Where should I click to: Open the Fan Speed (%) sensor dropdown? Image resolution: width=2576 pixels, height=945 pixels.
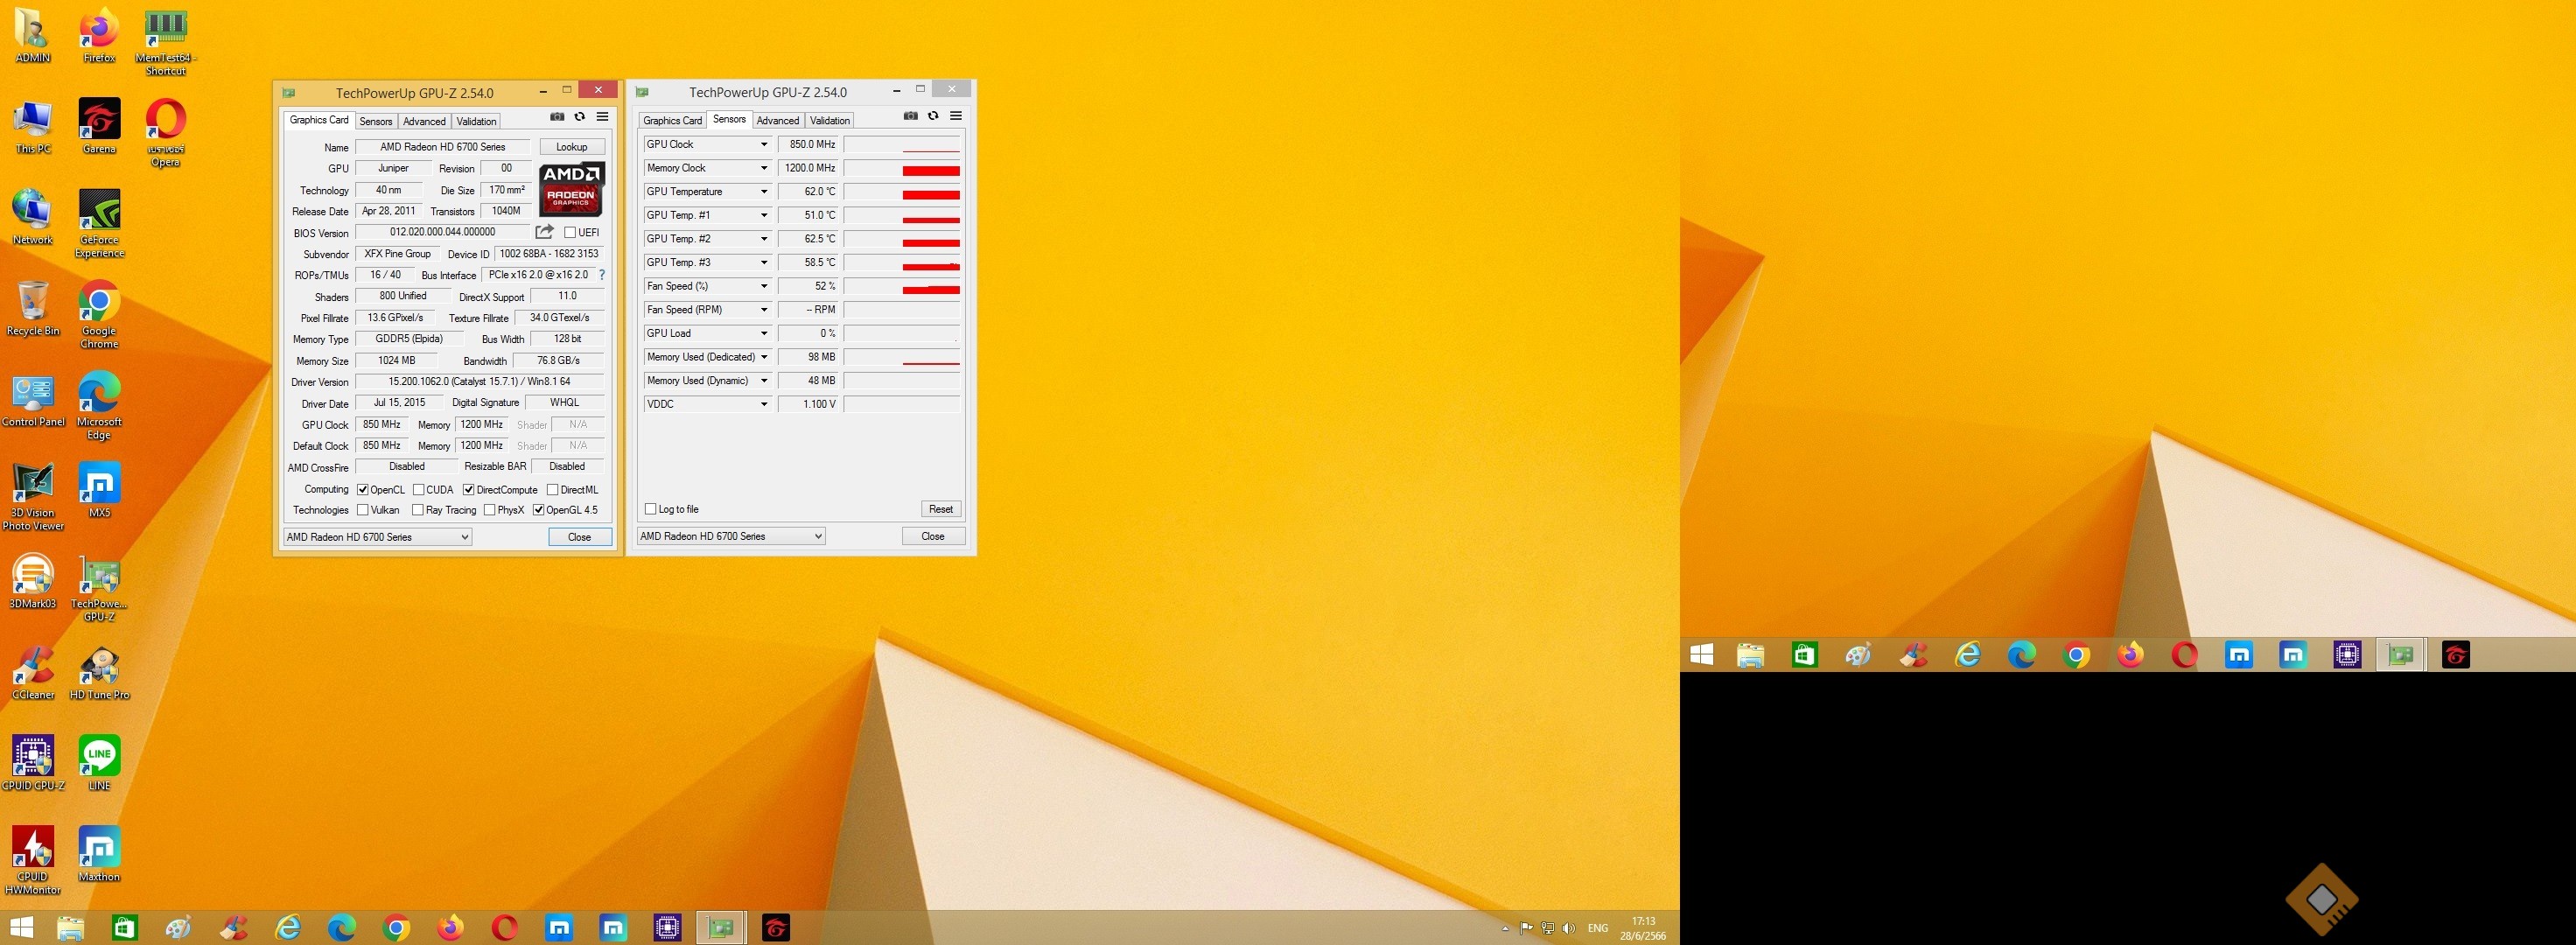coord(764,286)
